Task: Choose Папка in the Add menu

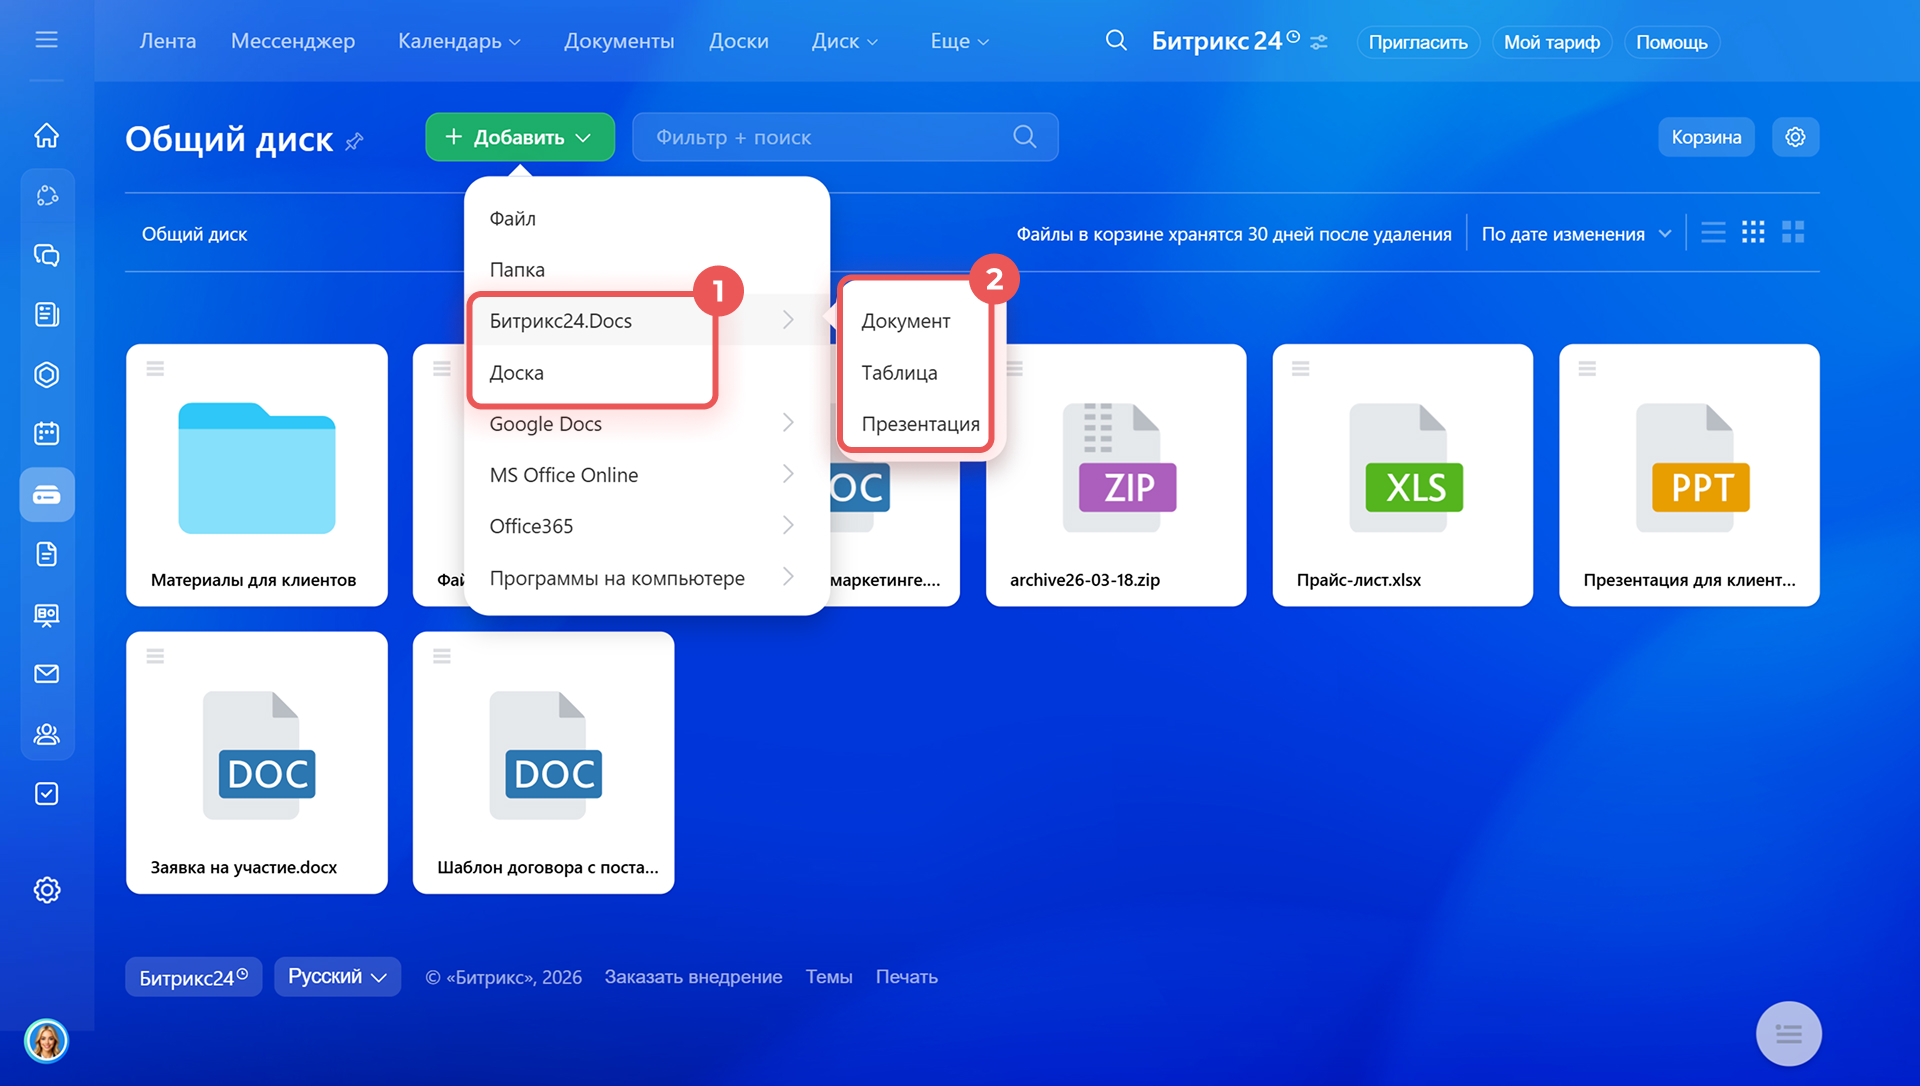Action: tap(517, 270)
